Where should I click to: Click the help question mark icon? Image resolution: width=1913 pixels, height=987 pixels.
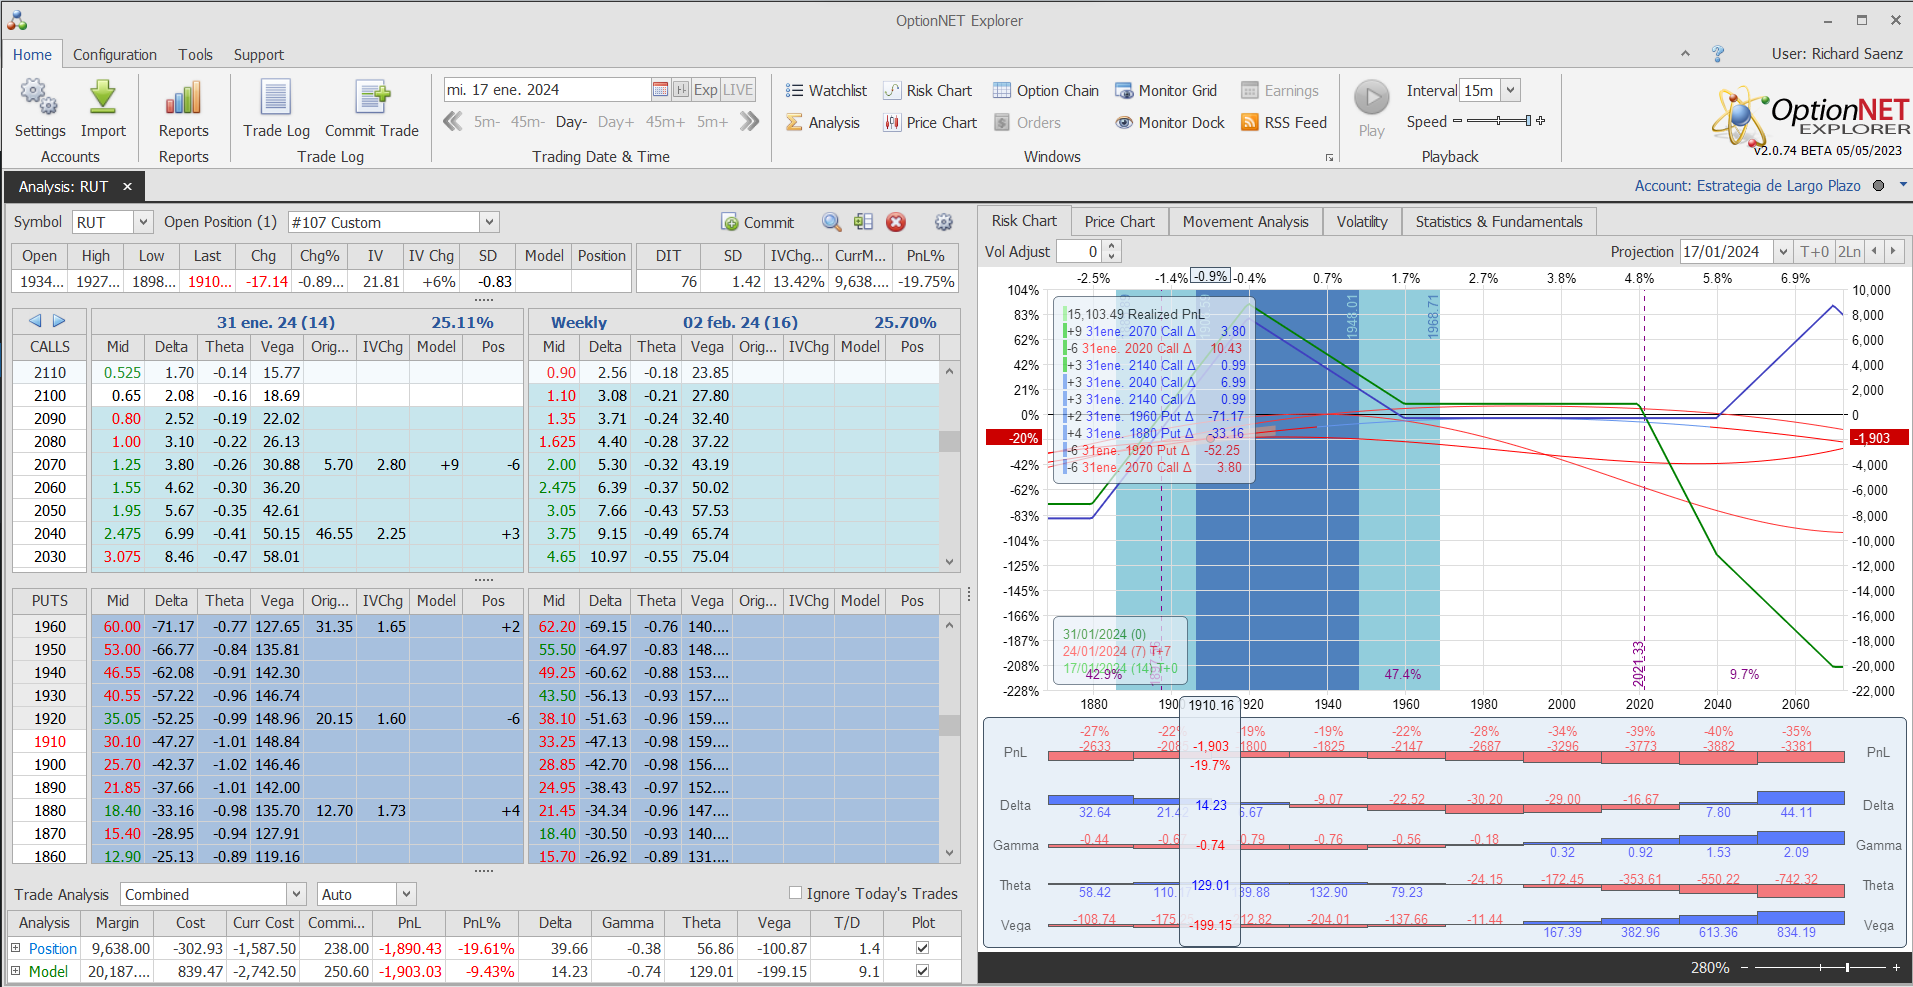(1718, 54)
